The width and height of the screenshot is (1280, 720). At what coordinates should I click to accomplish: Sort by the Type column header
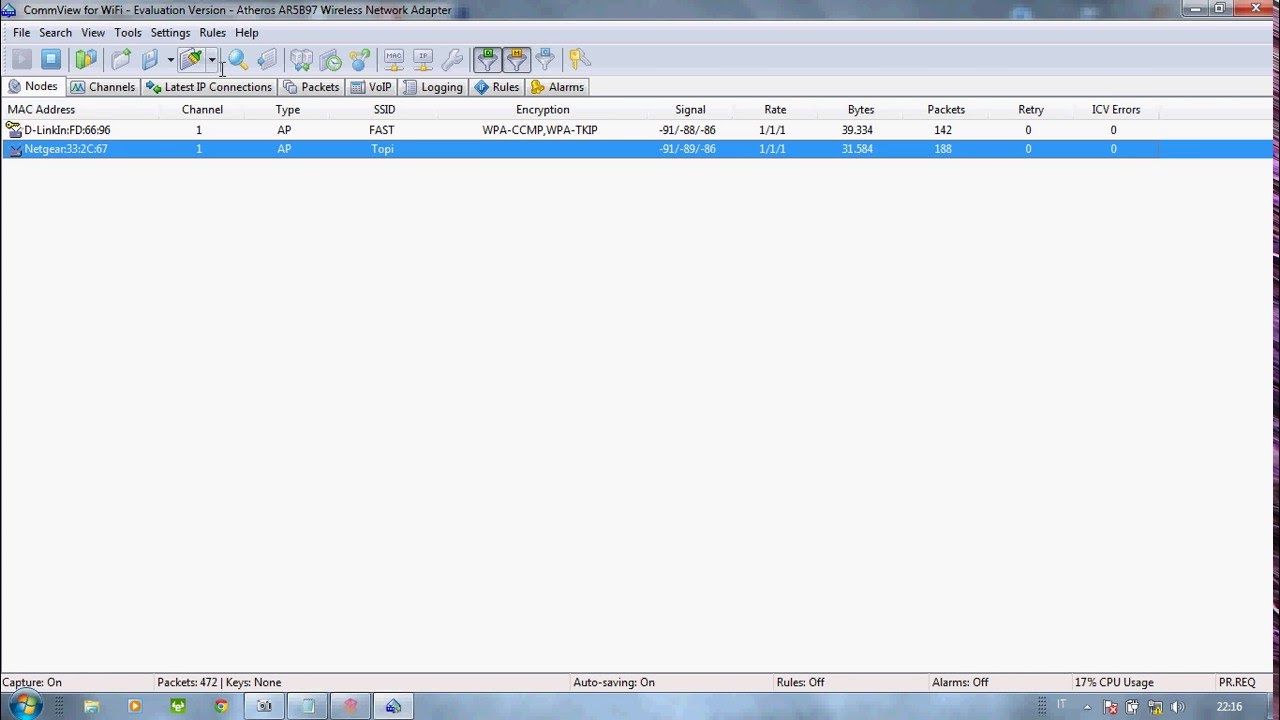288,110
